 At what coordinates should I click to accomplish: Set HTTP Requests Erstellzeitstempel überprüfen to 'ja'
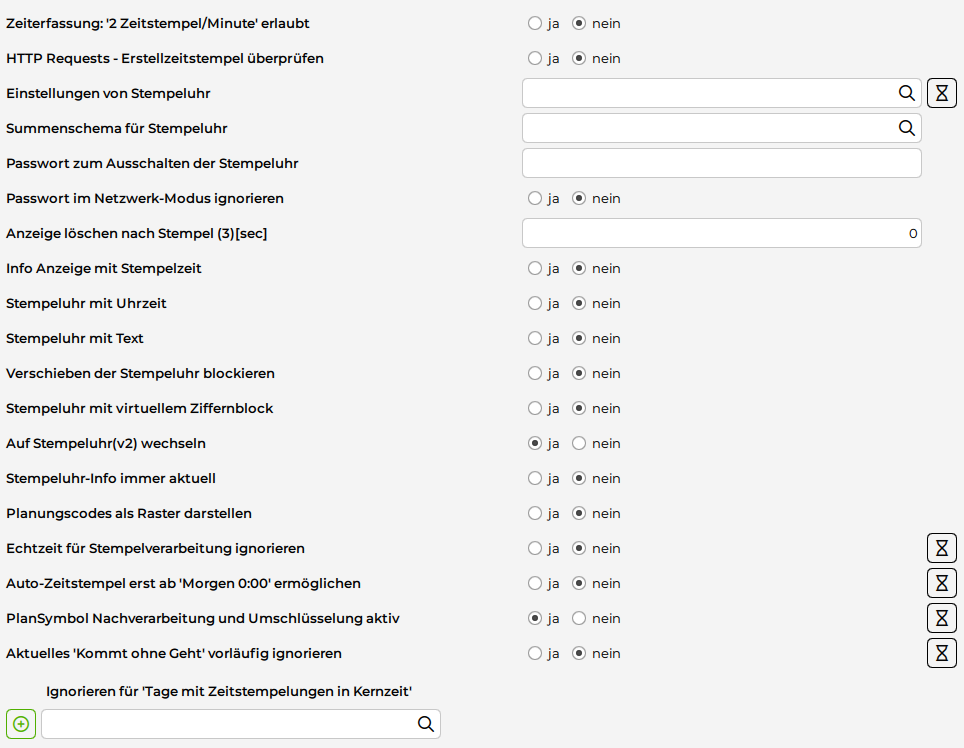(x=535, y=58)
